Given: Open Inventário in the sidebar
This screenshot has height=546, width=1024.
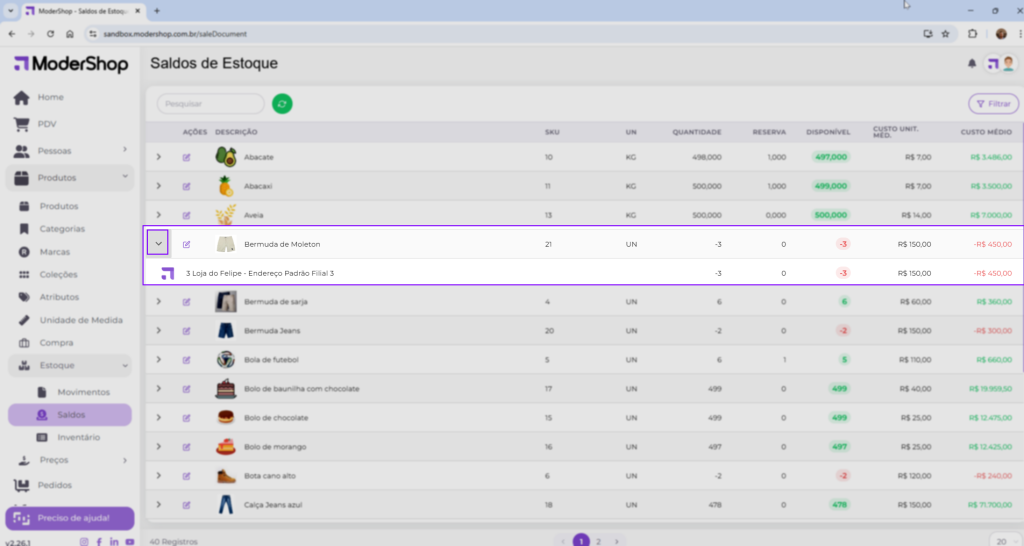Looking at the screenshot, I should coord(78,437).
